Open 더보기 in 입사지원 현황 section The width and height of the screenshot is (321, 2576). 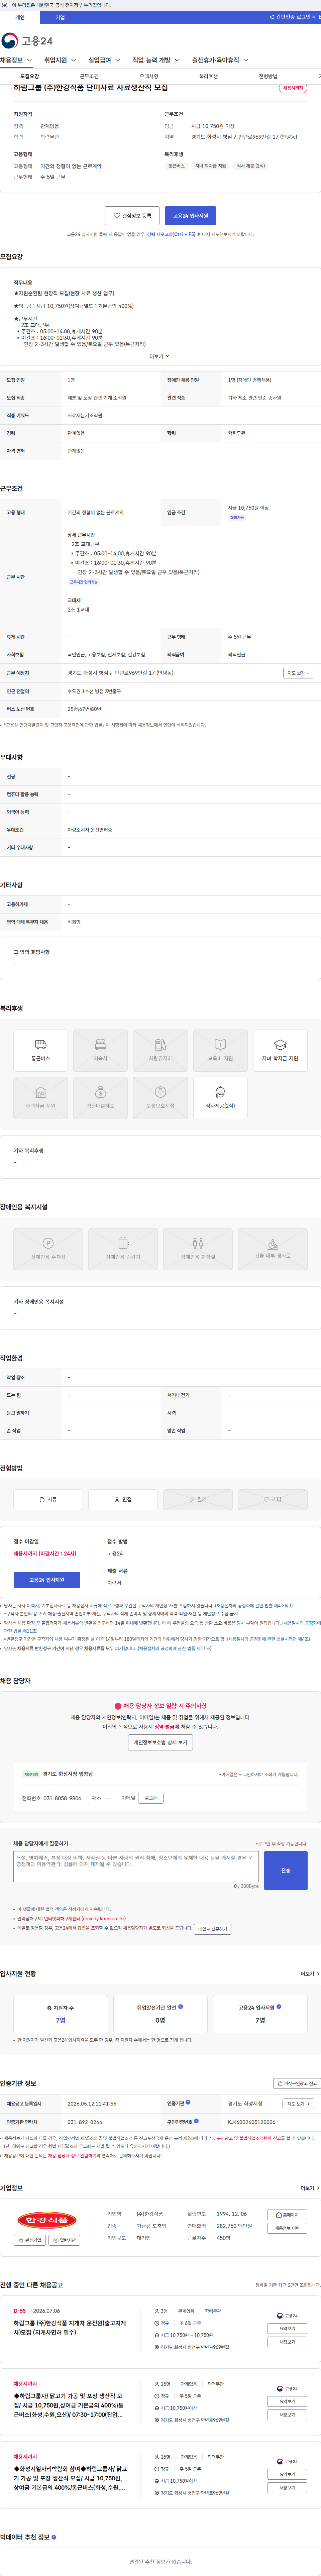310,1974
